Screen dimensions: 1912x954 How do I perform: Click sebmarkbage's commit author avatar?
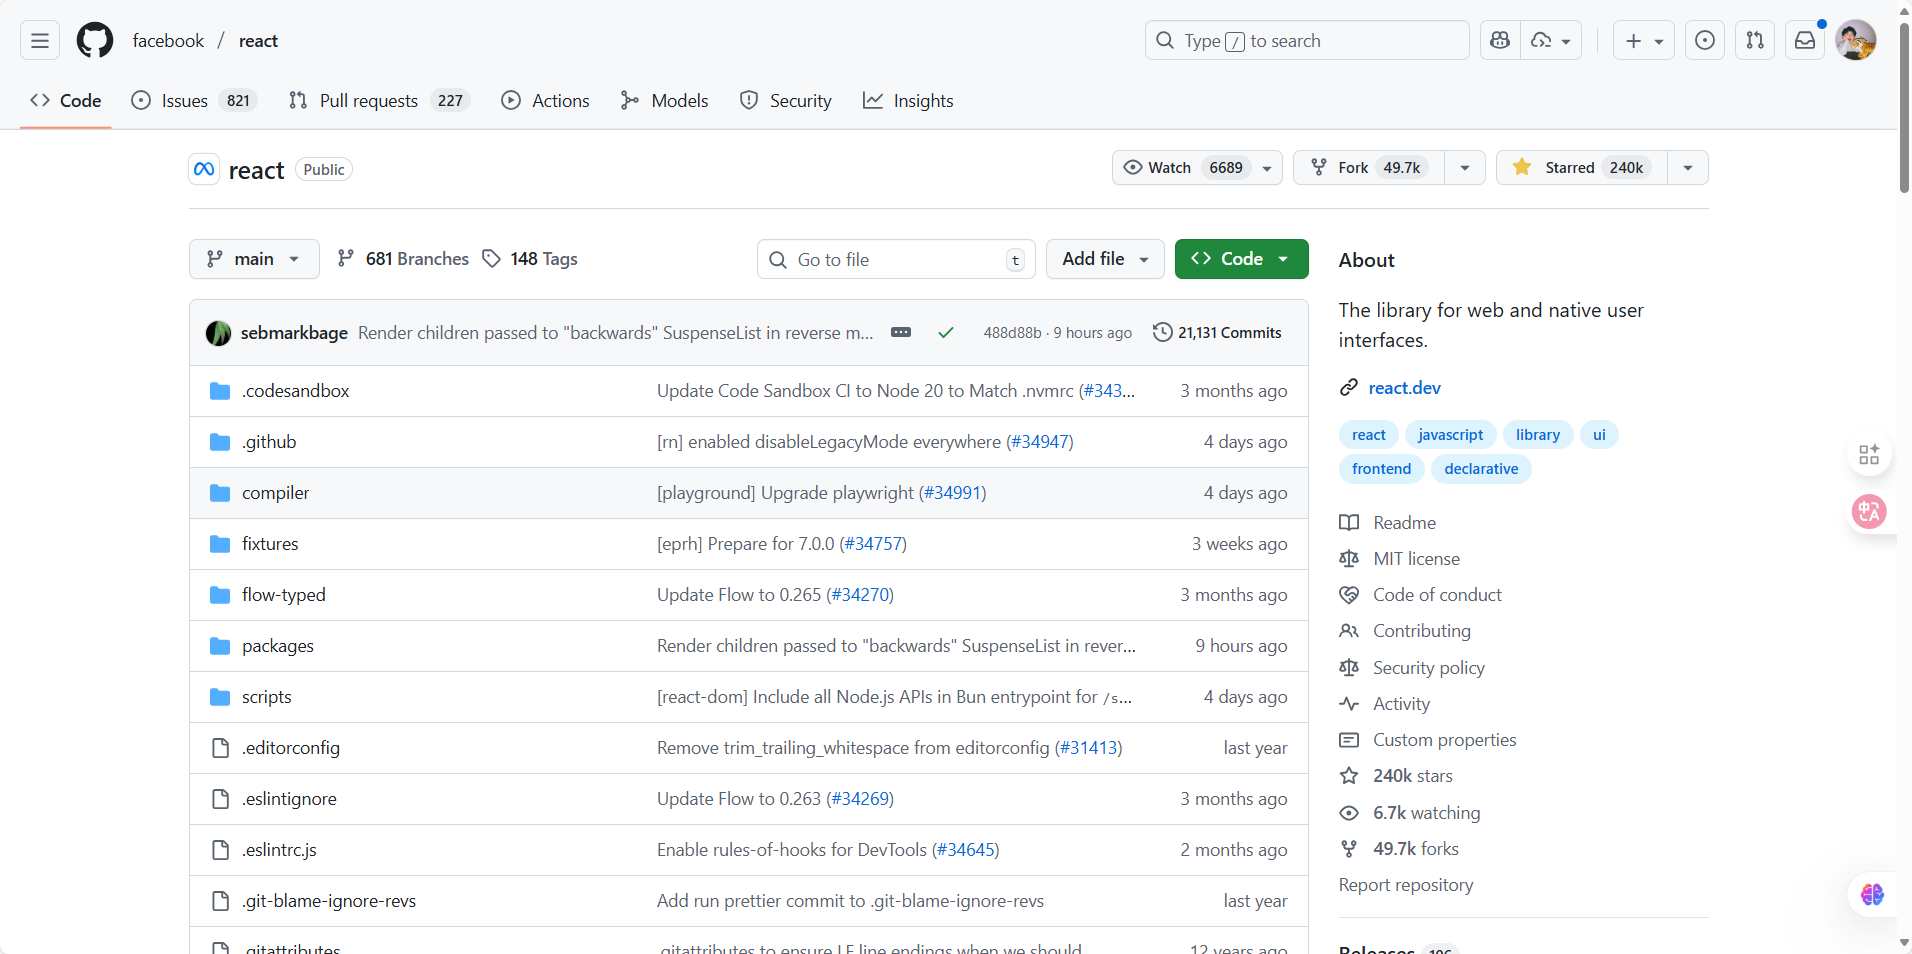coord(219,333)
